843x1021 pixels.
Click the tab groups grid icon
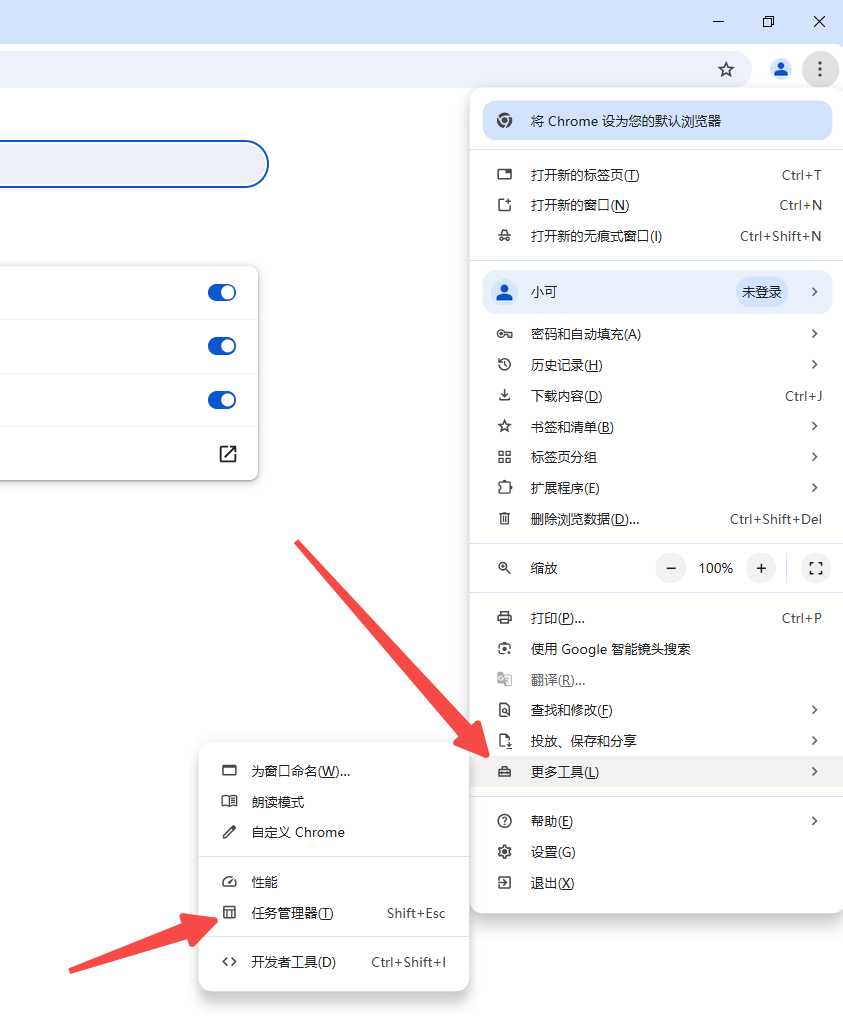click(x=504, y=457)
